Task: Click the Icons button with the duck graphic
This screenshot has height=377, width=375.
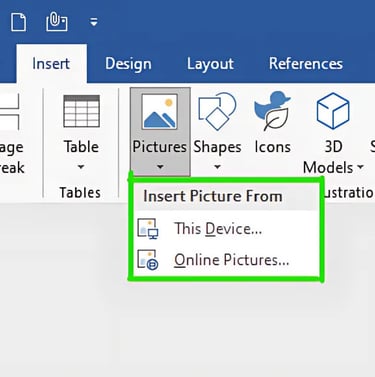Action: coord(272,111)
